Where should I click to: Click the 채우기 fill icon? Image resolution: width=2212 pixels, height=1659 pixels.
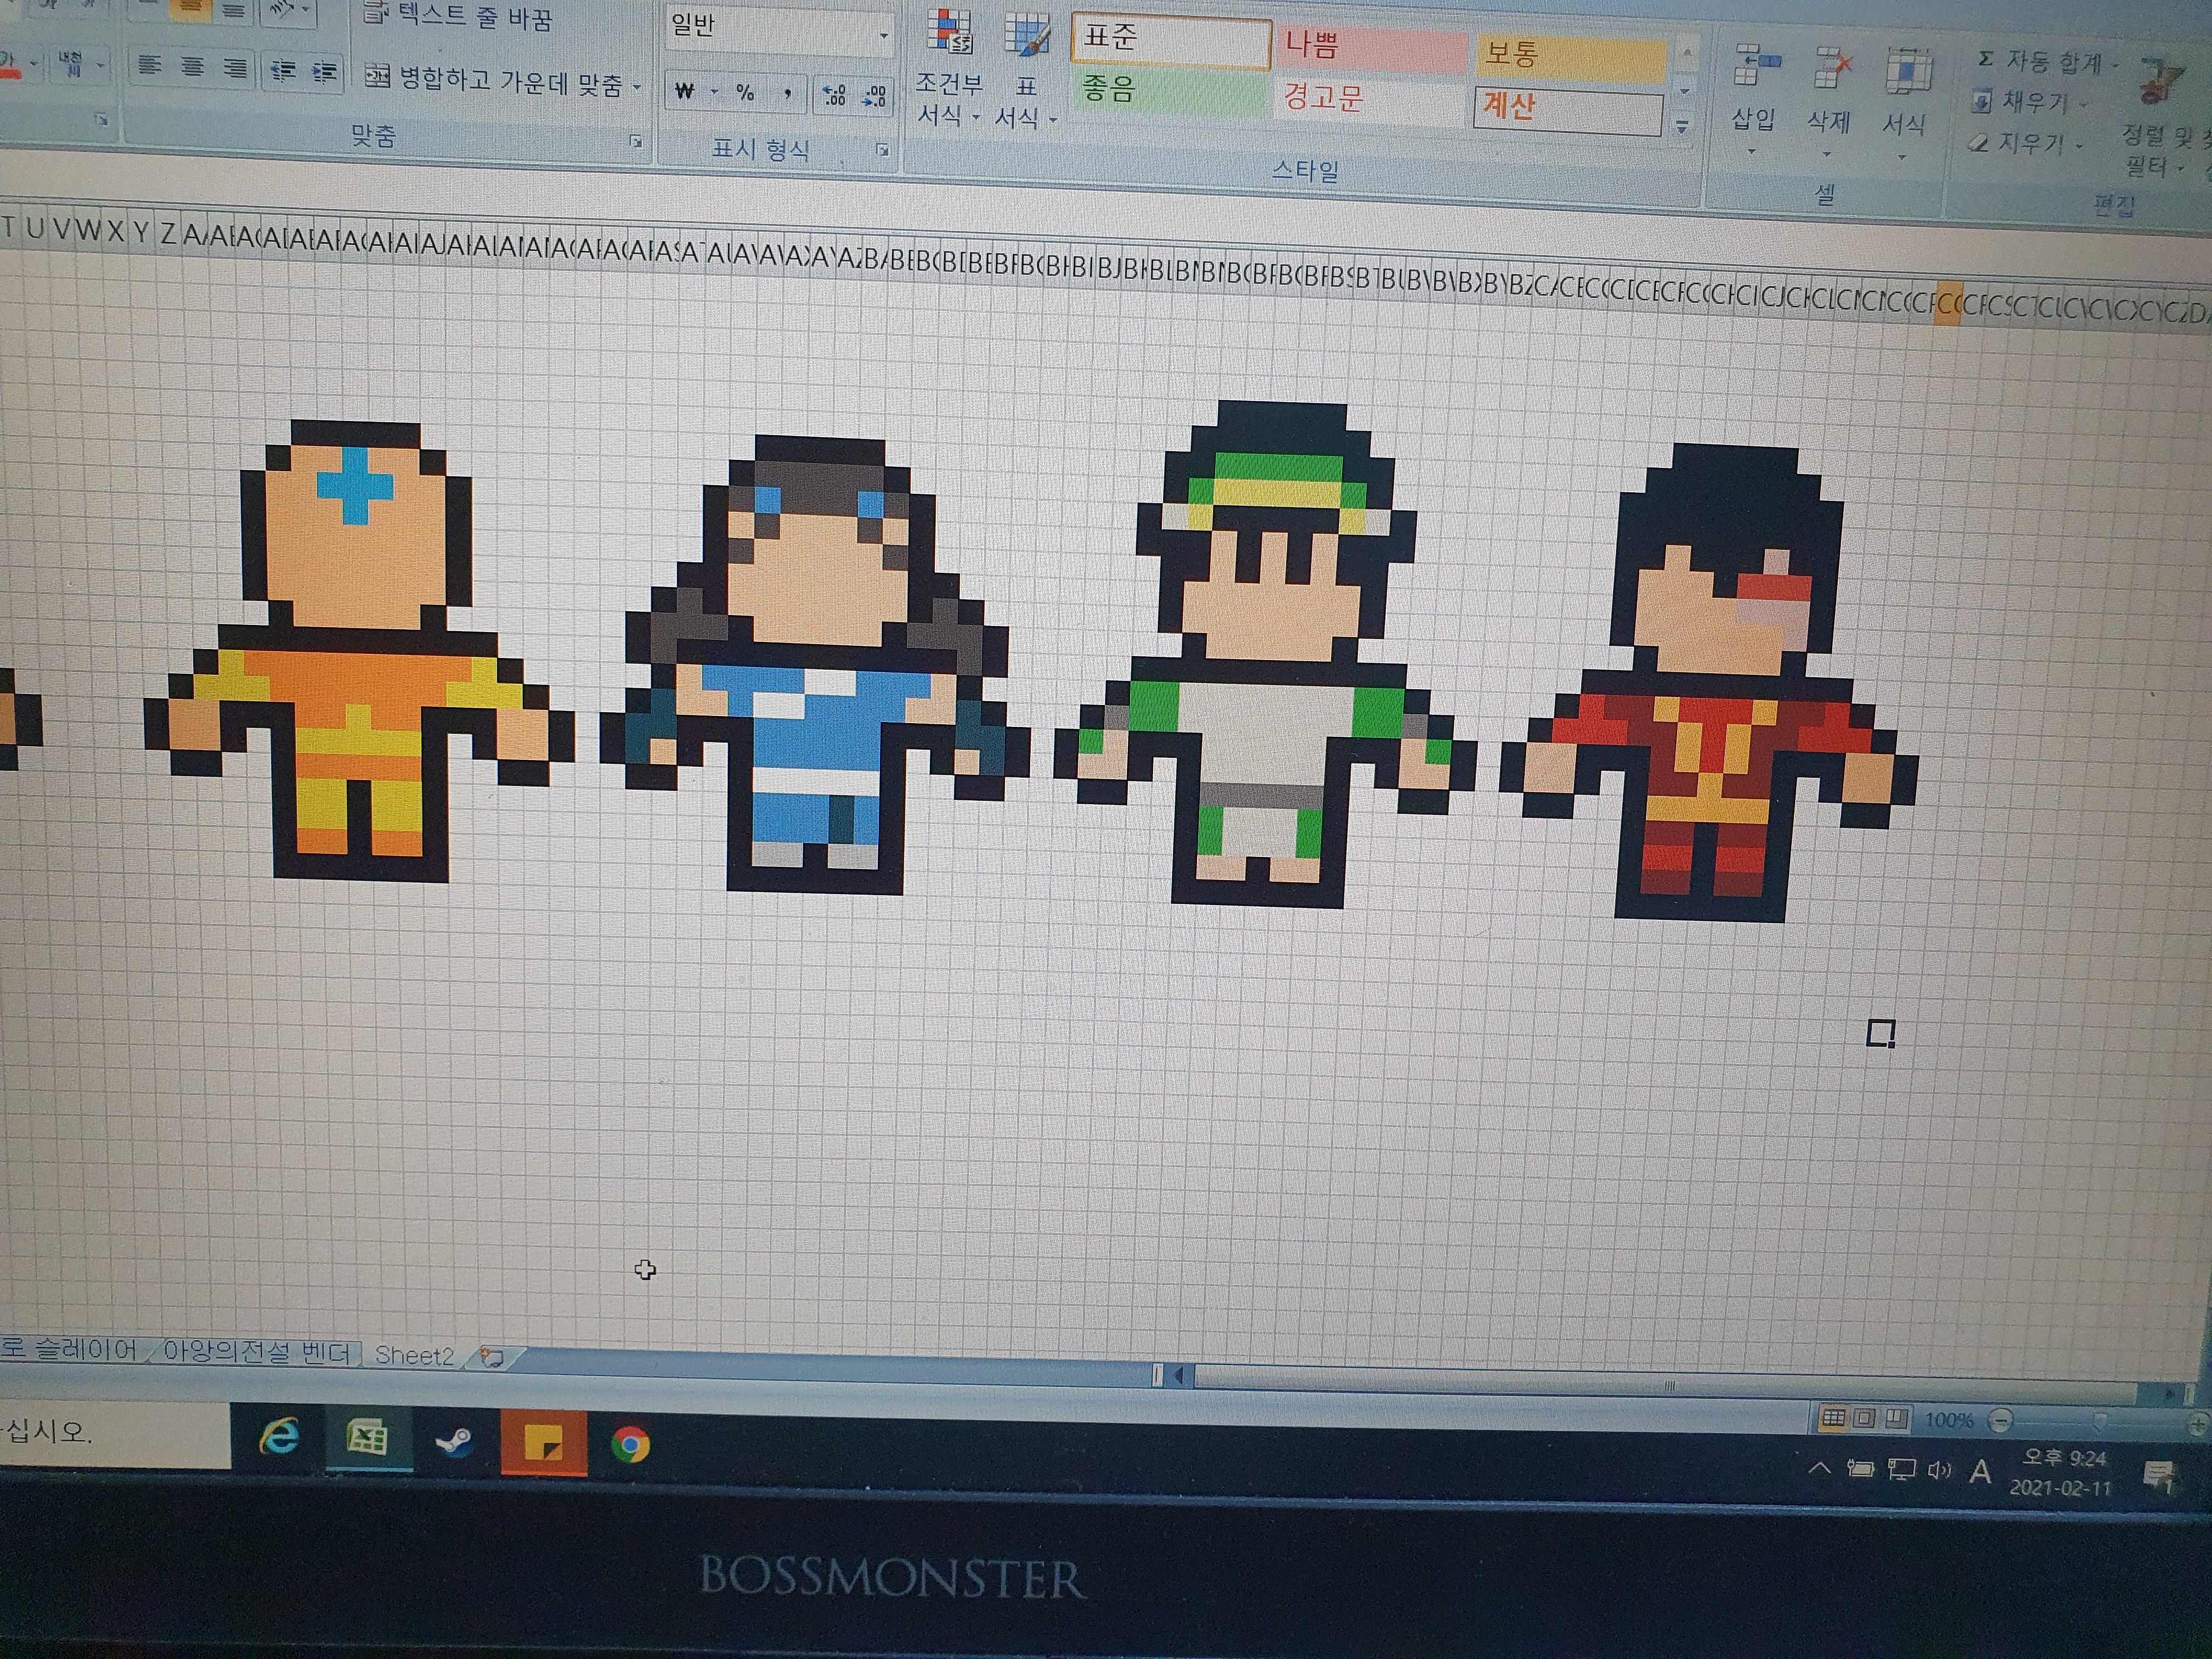click(1982, 101)
